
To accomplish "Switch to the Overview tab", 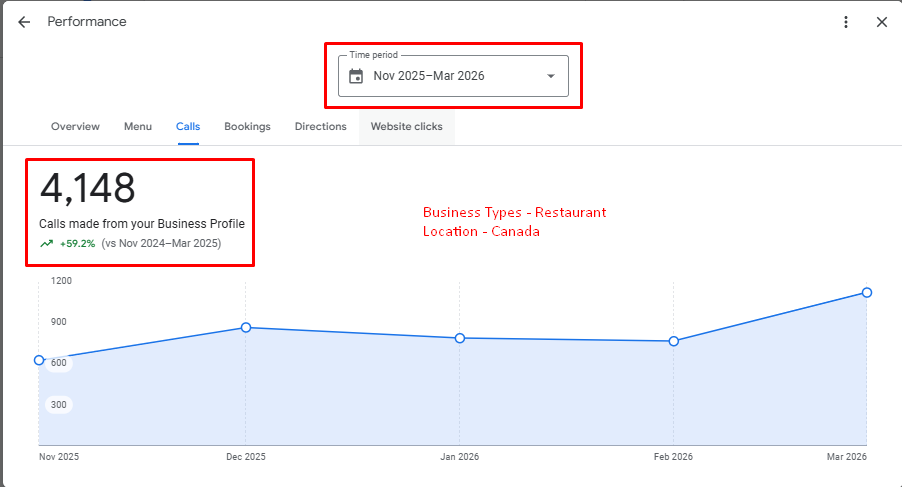I will [x=75, y=127].
